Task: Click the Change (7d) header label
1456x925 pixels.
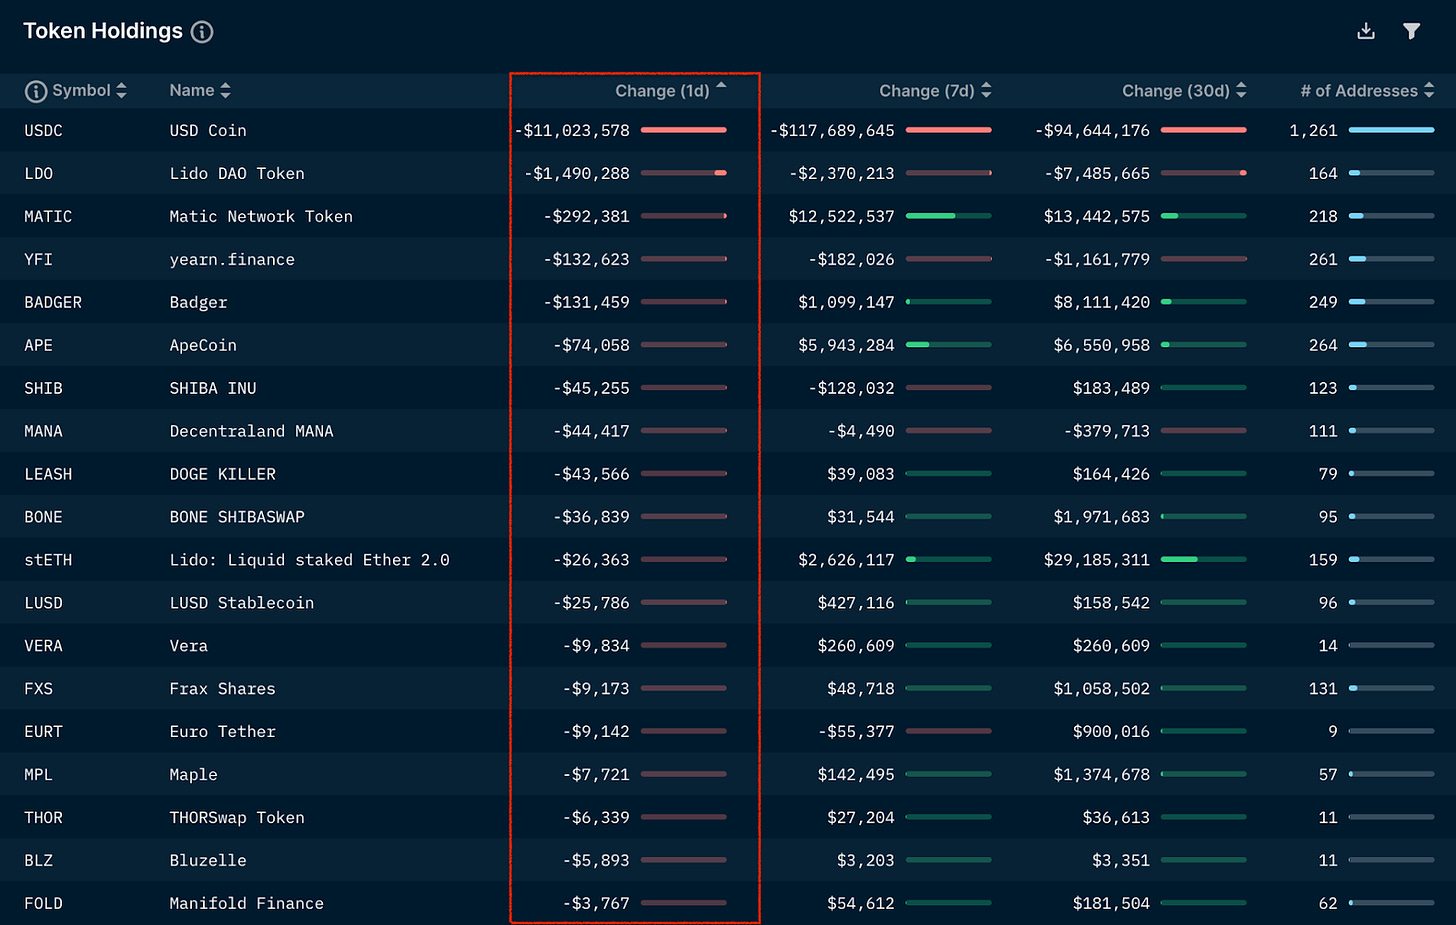Action: click(927, 91)
